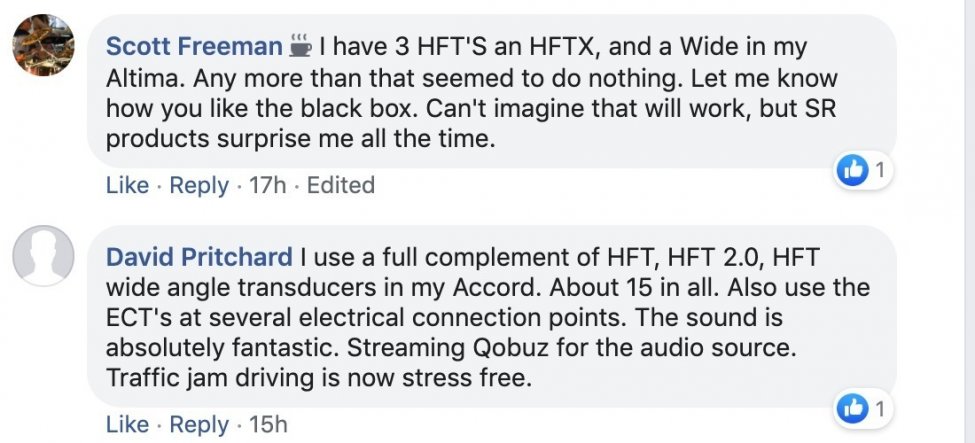Reply to Scott Freeman's comment

tap(198, 185)
